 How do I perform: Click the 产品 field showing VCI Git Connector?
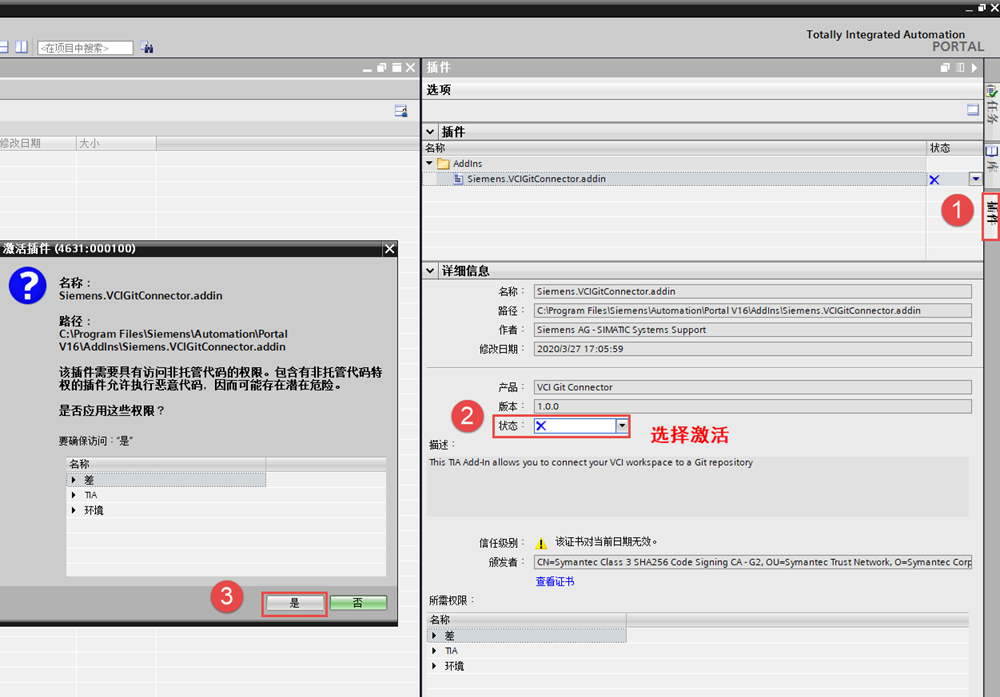(x=753, y=387)
